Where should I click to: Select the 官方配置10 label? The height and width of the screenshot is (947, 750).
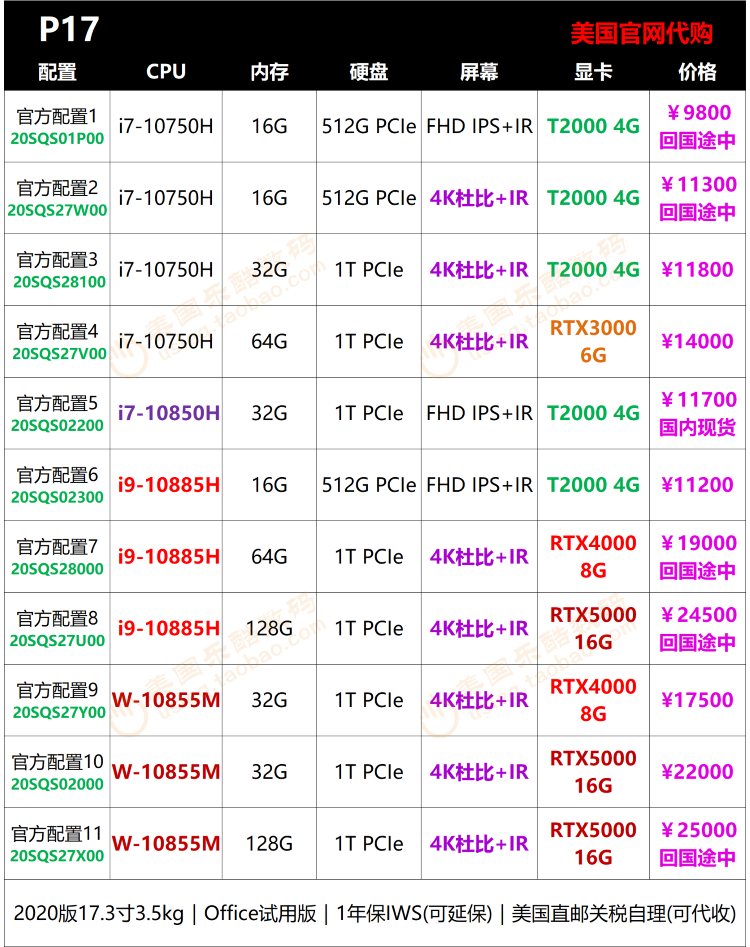click(x=57, y=762)
